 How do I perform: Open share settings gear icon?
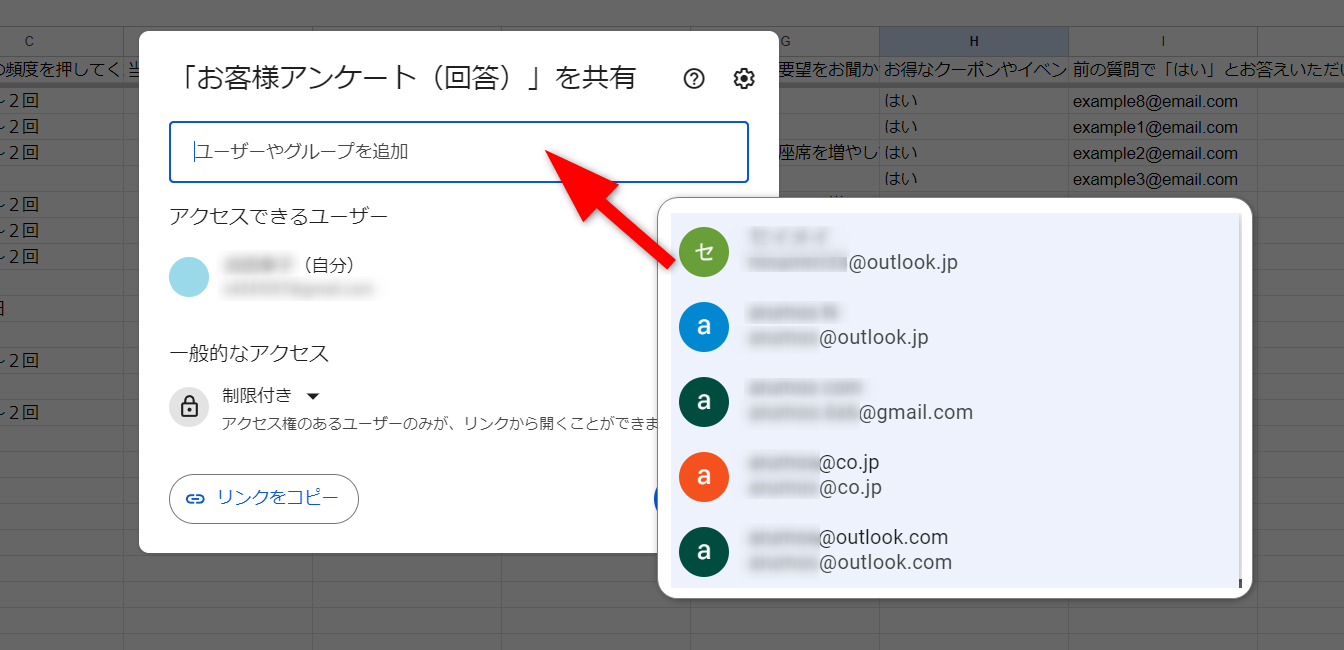point(744,79)
